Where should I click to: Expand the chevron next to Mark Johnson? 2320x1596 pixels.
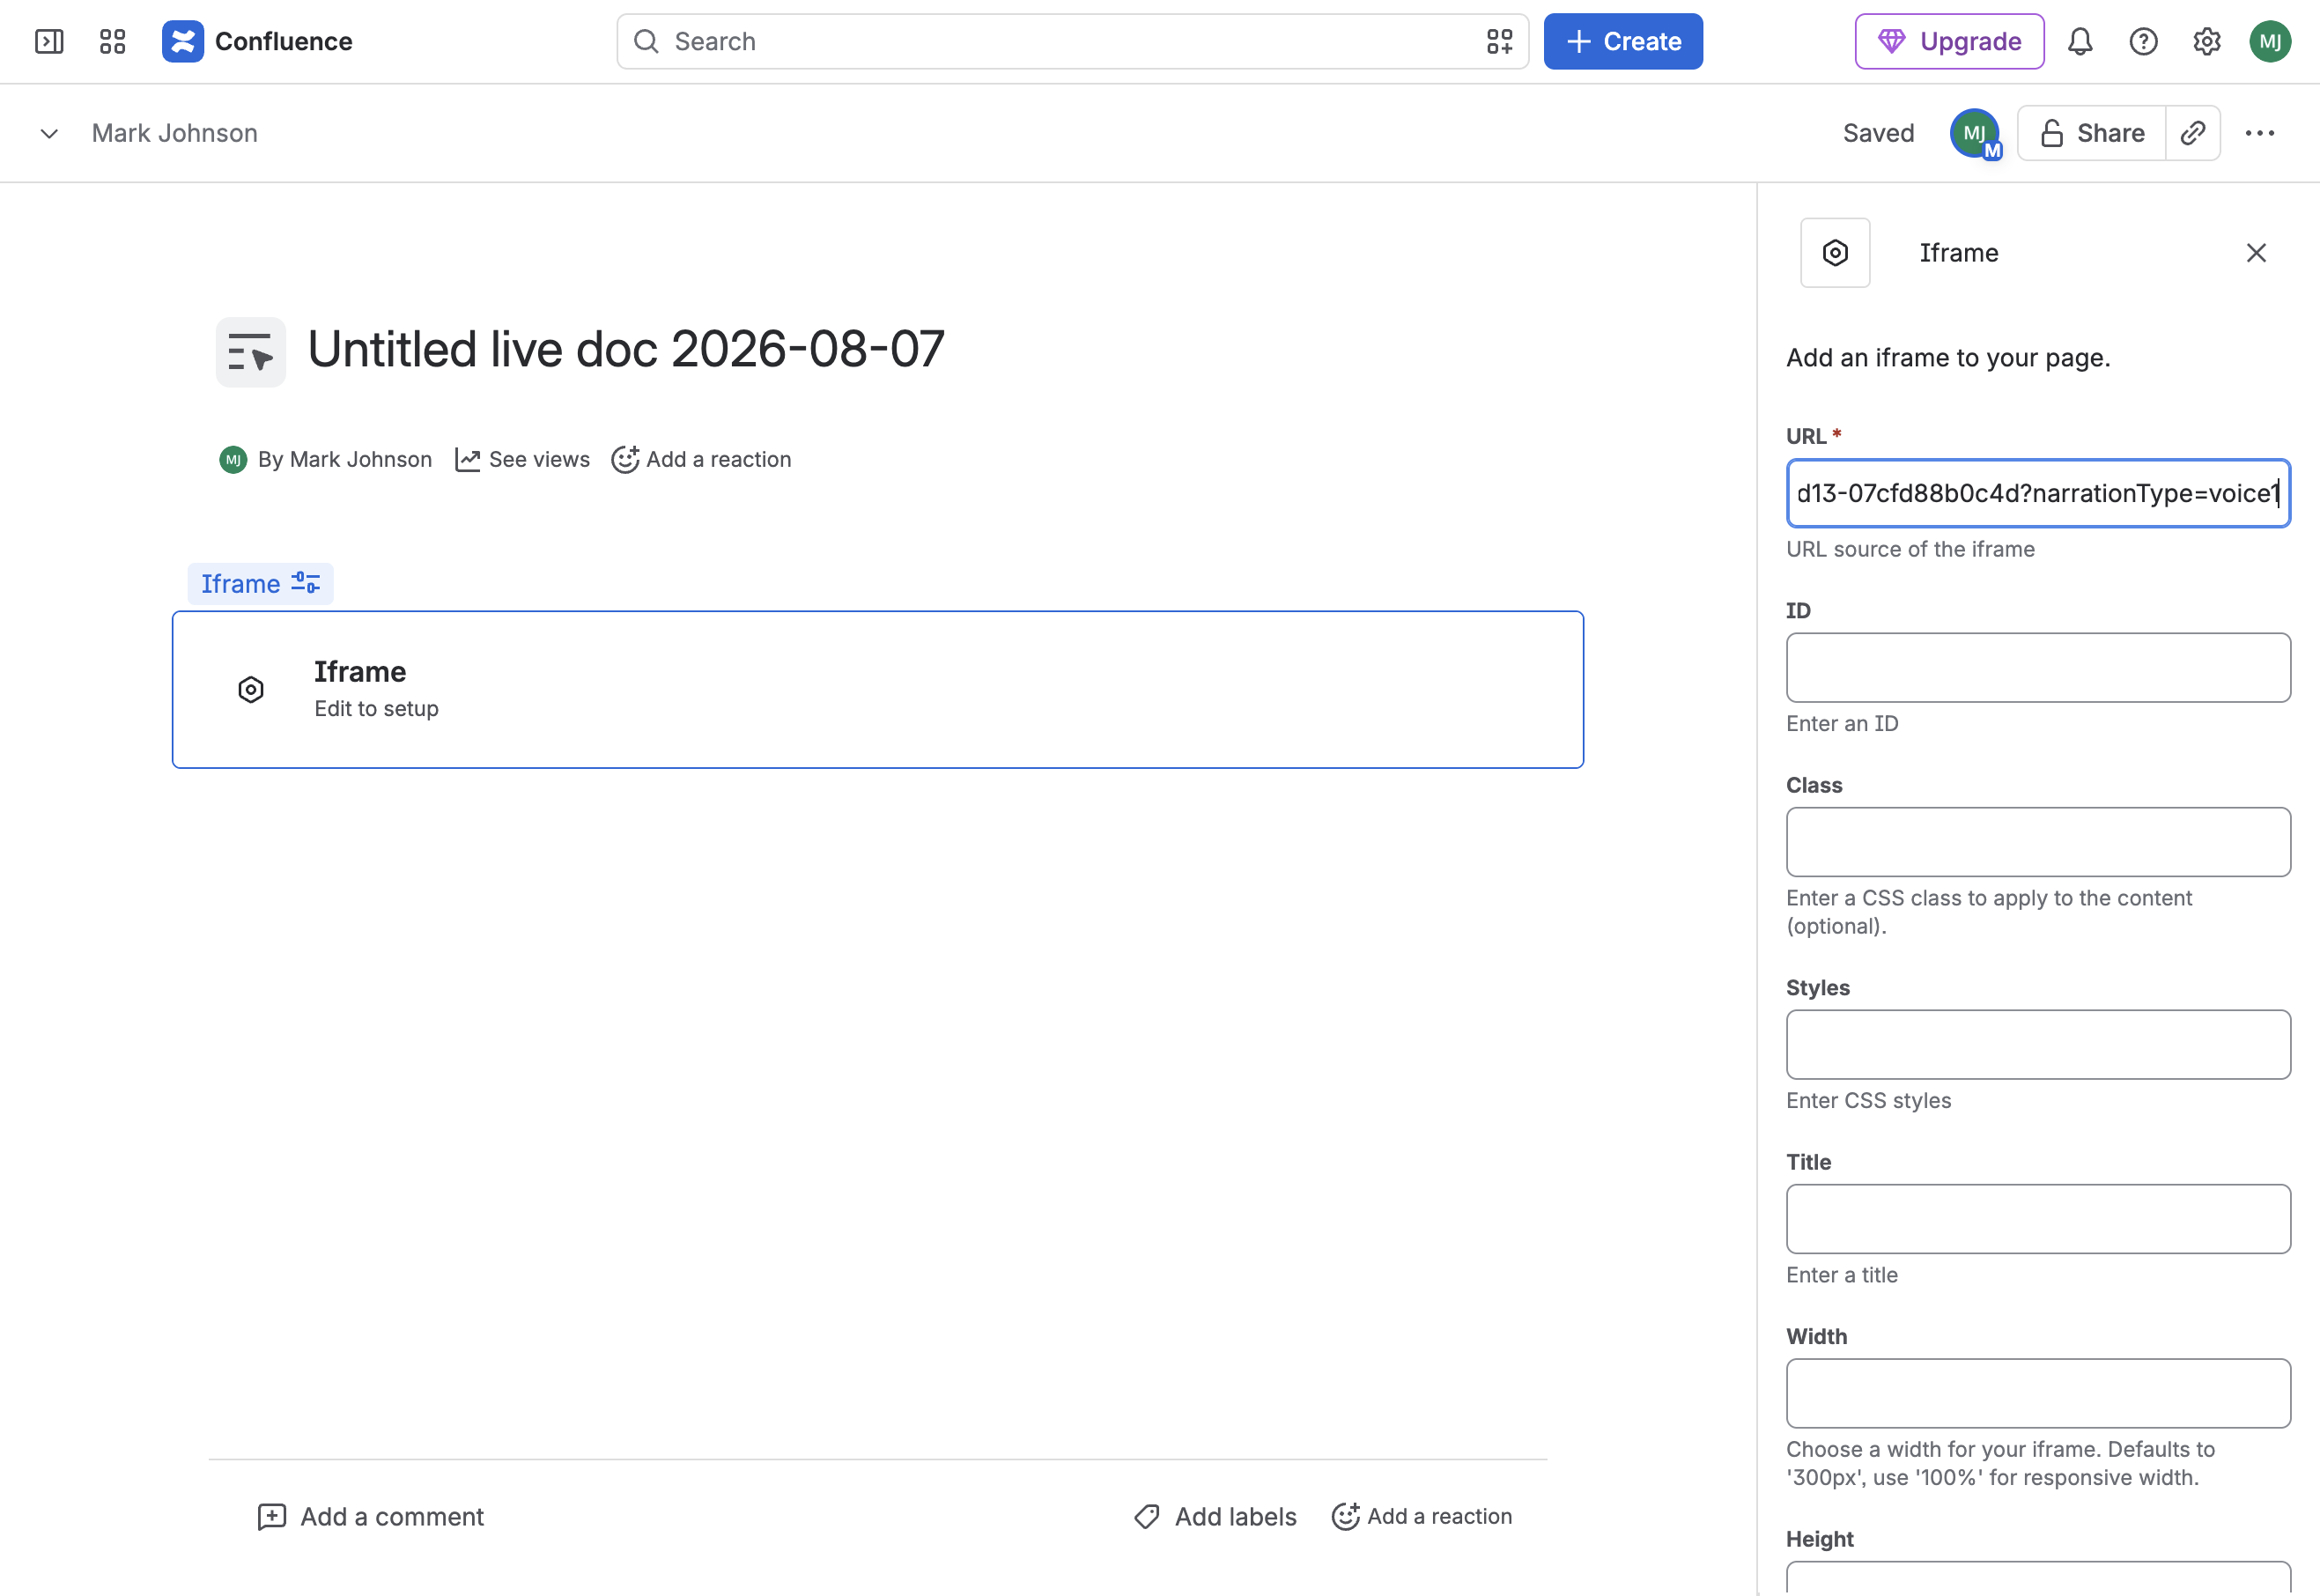click(x=49, y=133)
